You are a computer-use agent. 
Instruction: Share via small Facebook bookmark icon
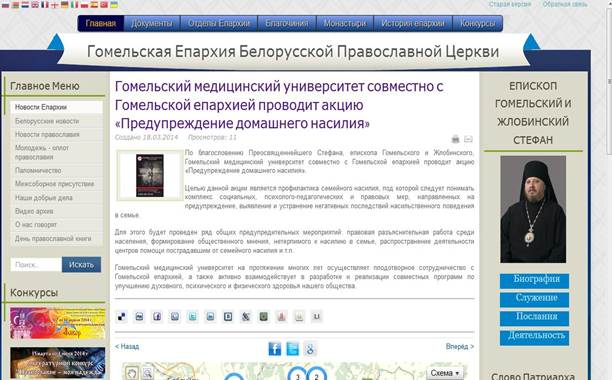[157, 317]
